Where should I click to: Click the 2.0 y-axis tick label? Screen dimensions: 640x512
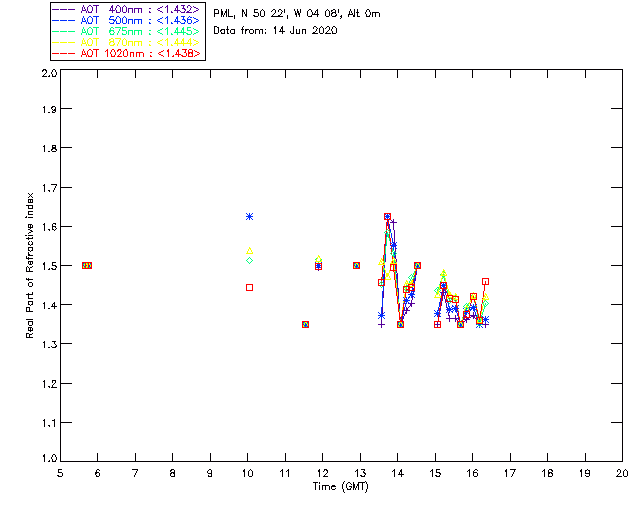[49, 73]
